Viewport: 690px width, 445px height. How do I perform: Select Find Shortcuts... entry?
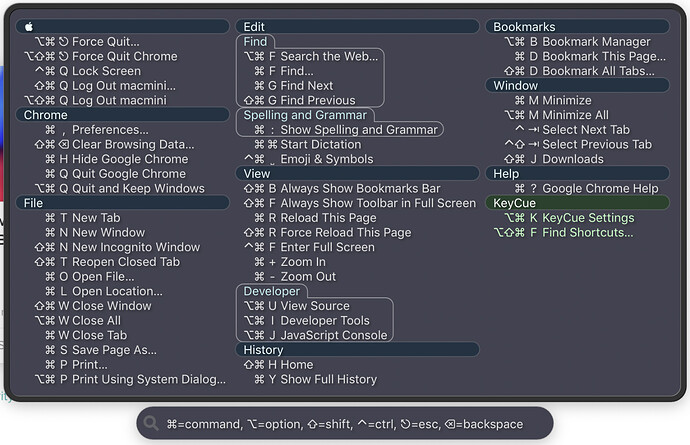click(x=564, y=232)
